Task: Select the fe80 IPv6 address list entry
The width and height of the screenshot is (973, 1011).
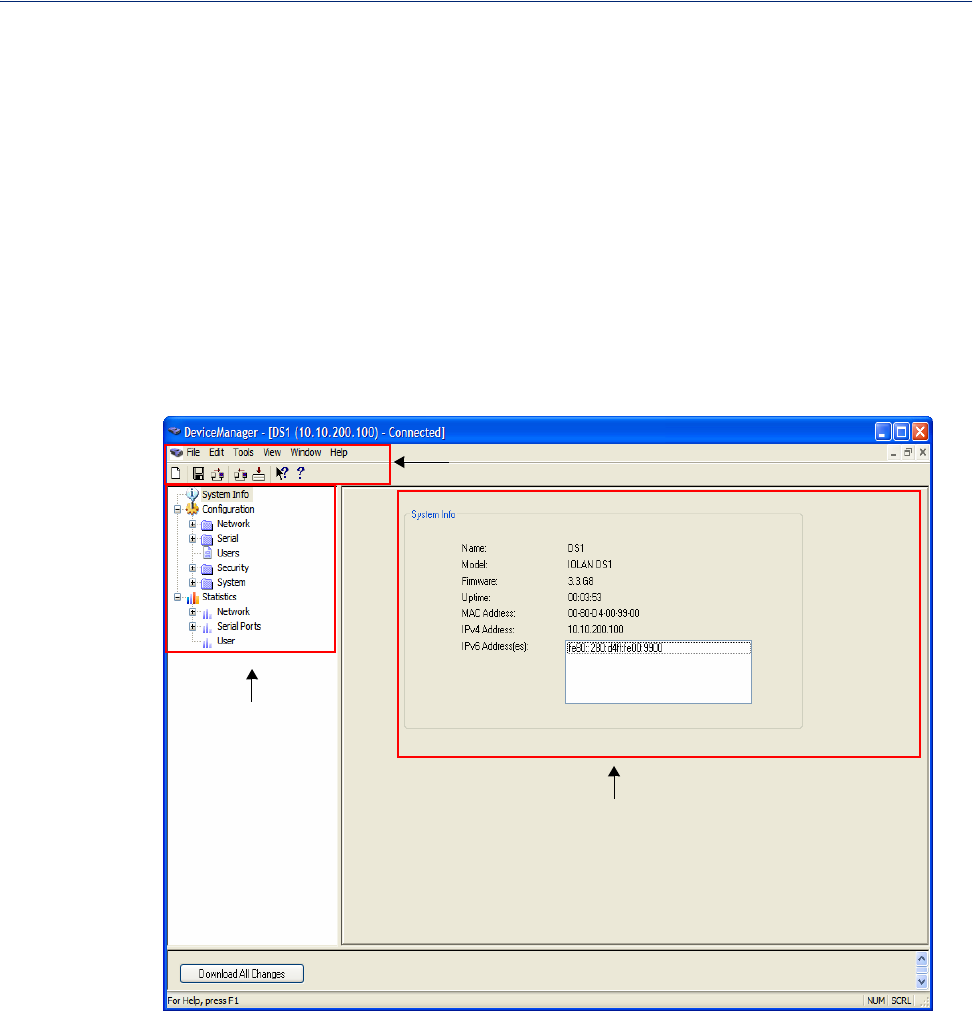Action: 658,648
